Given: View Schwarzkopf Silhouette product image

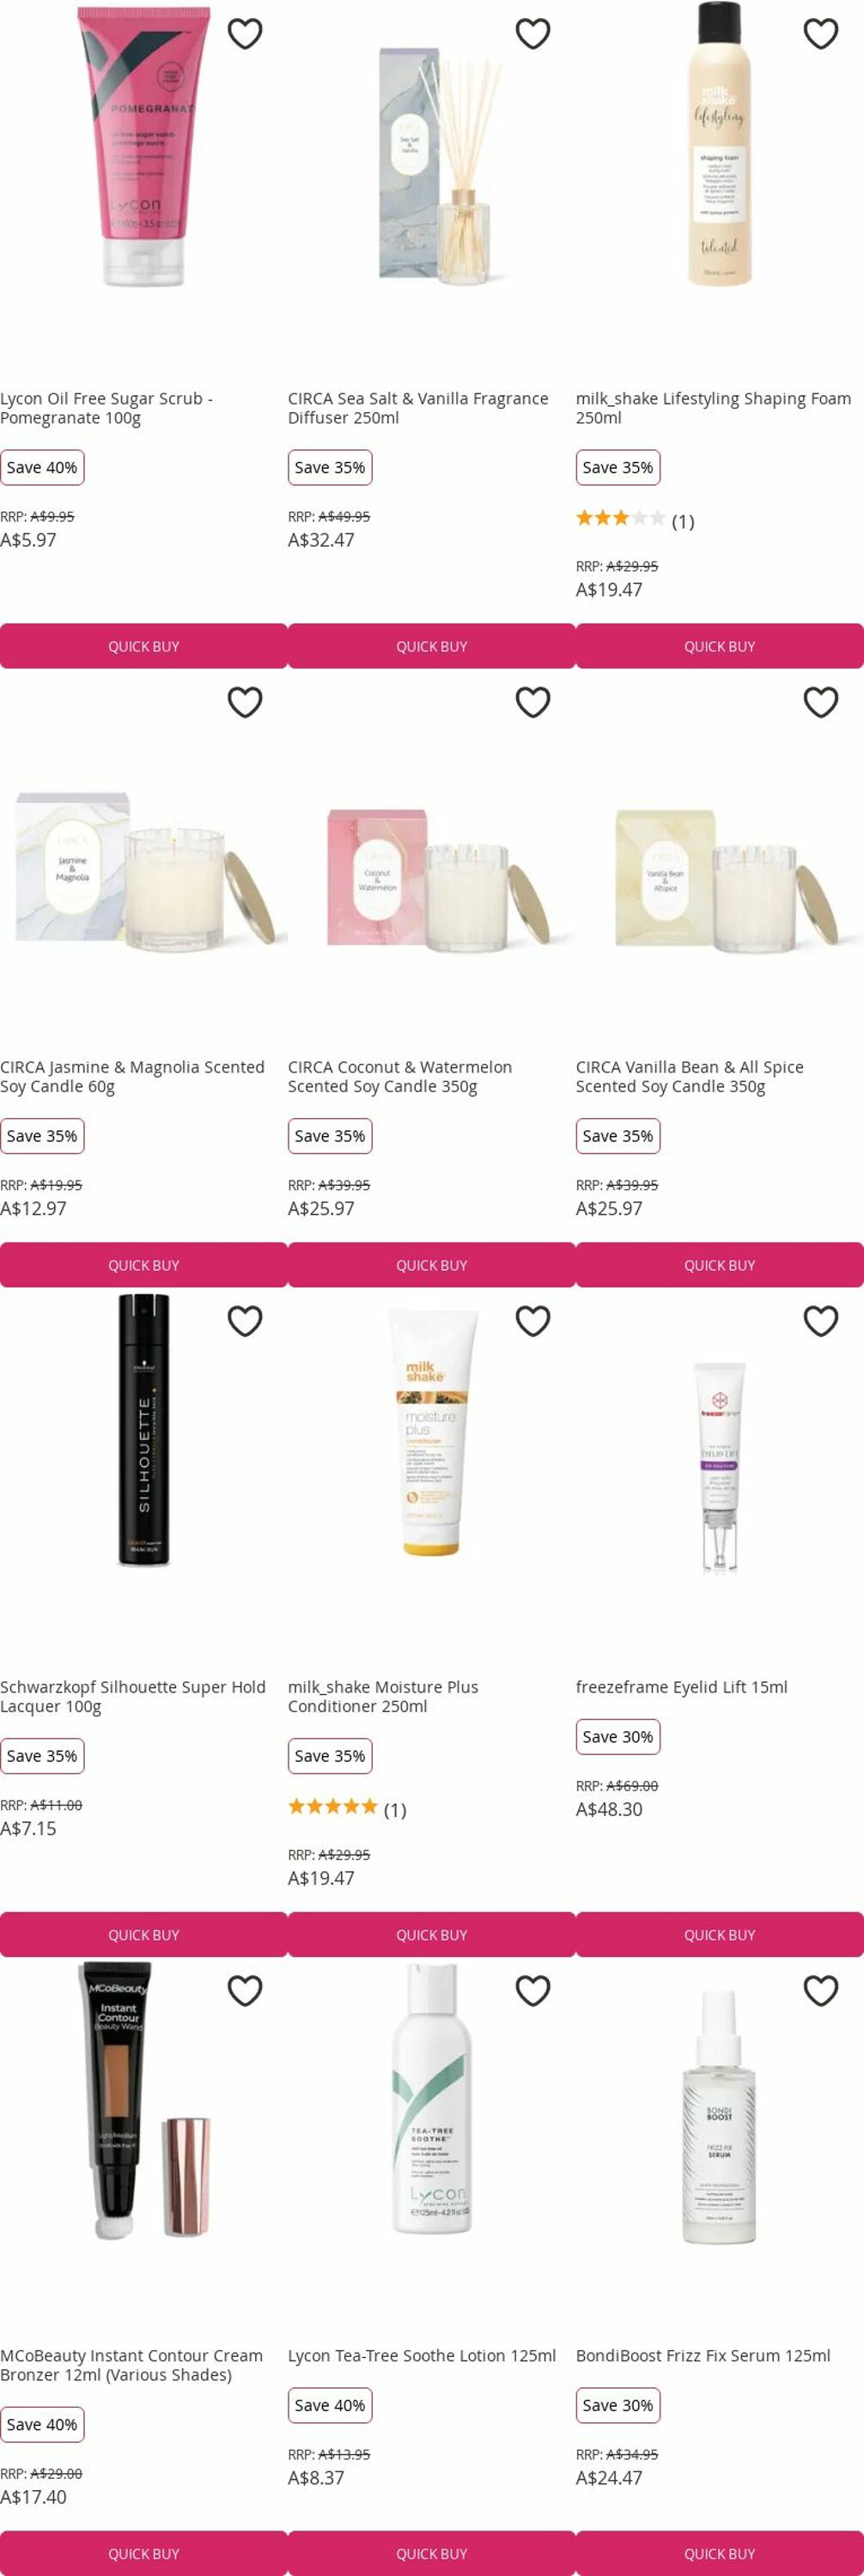Looking at the screenshot, I should point(144,1430).
